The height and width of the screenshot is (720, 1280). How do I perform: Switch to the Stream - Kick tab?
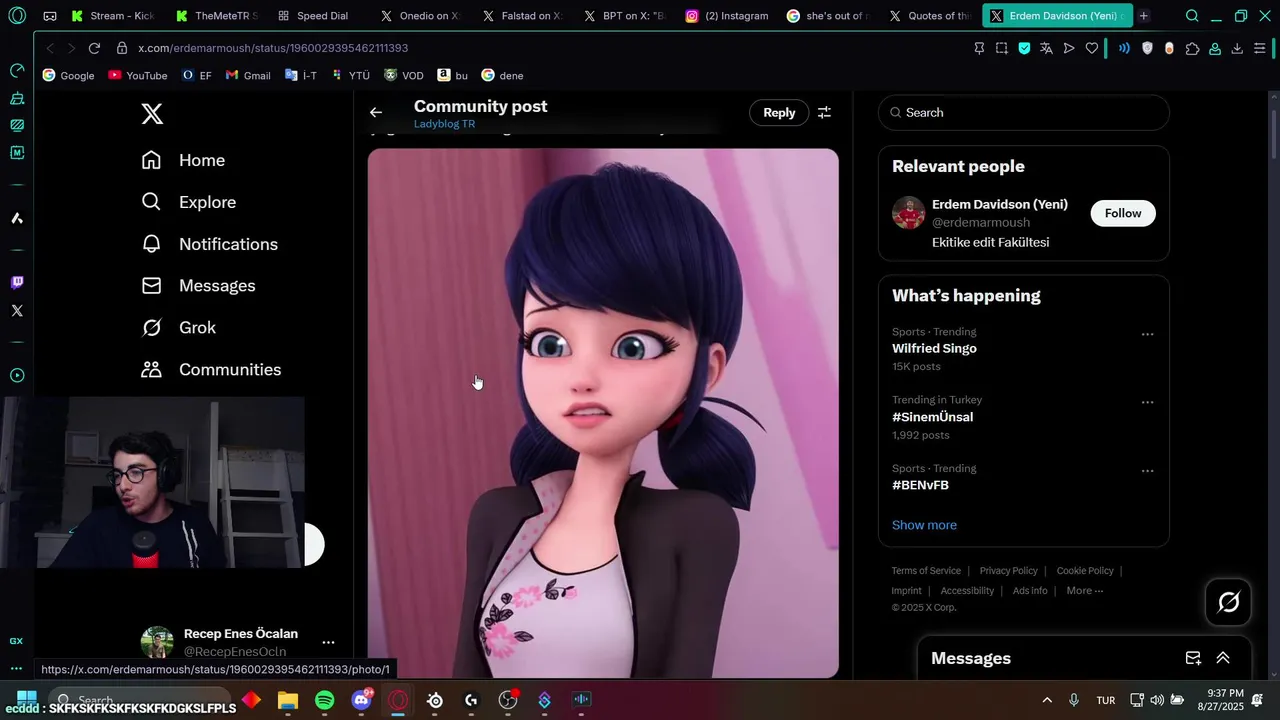pos(115,16)
